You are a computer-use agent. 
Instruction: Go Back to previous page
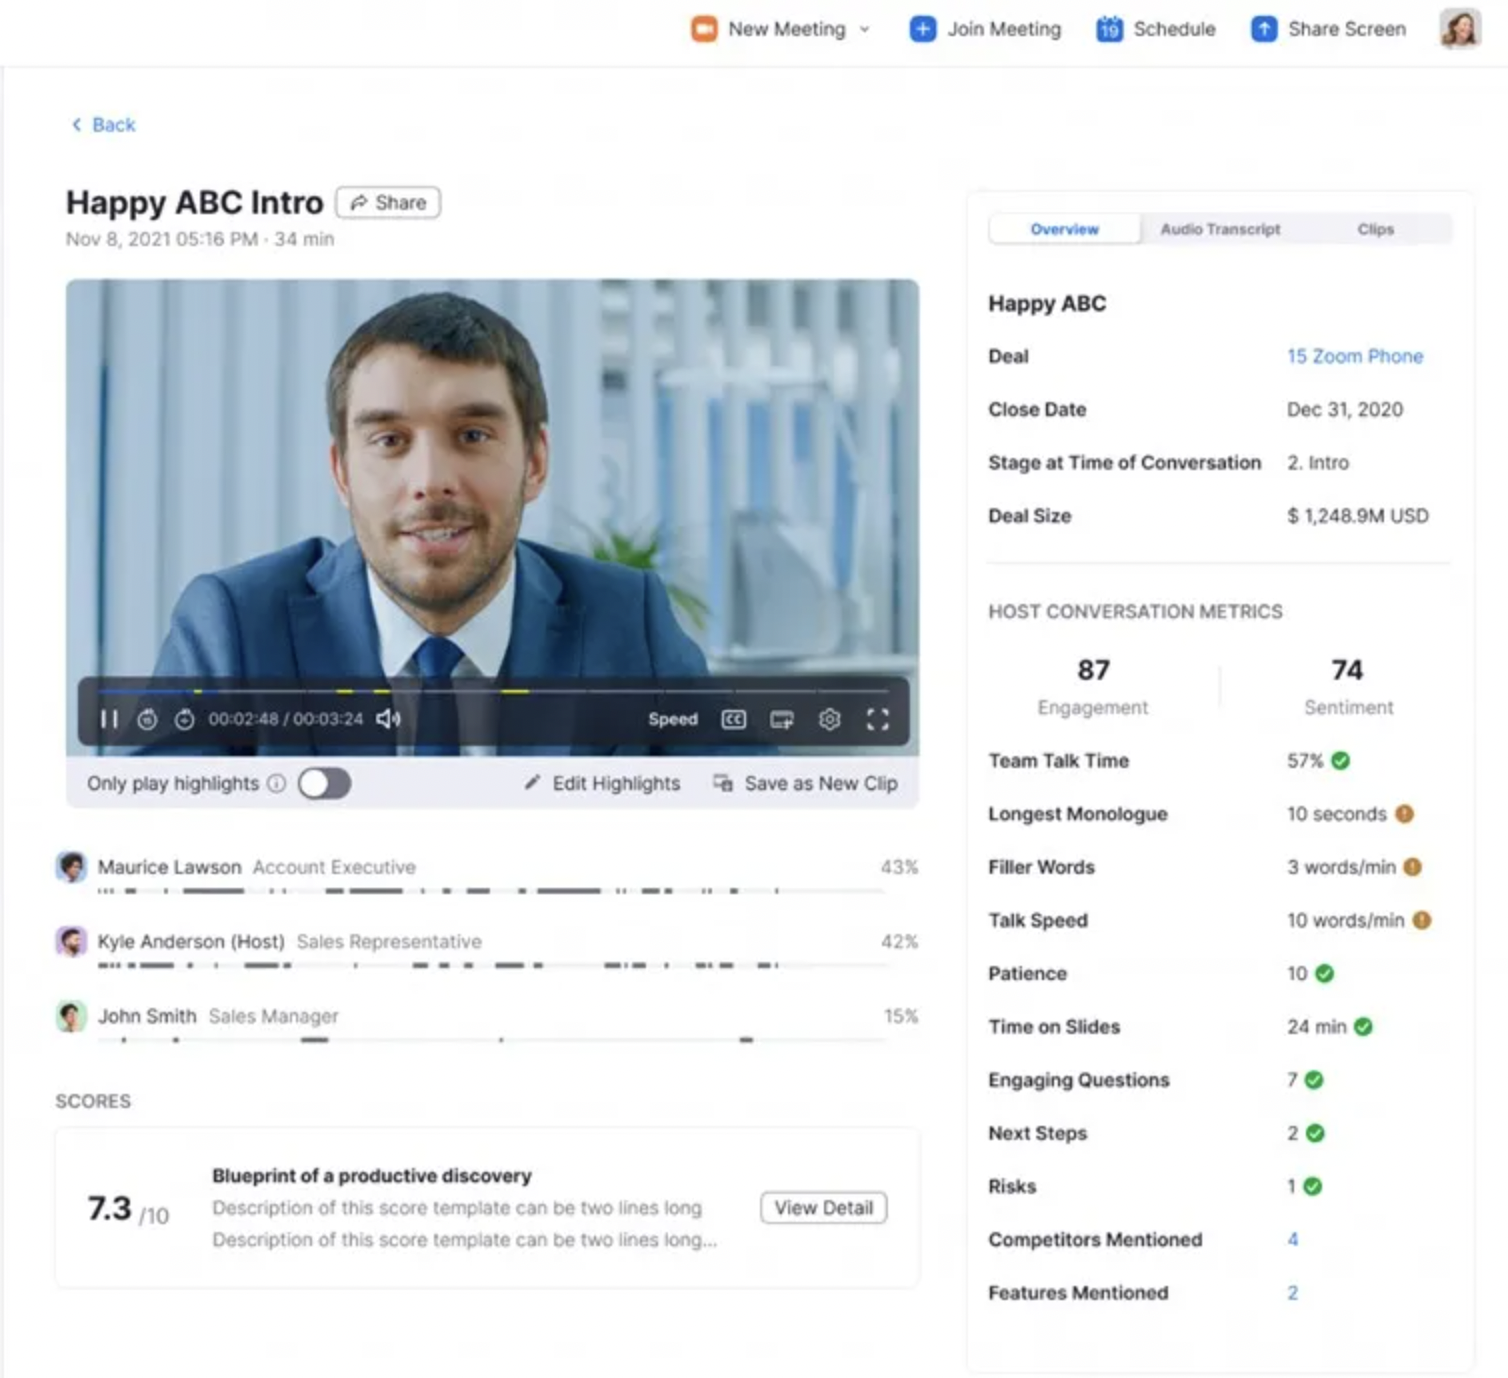click(103, 125)
